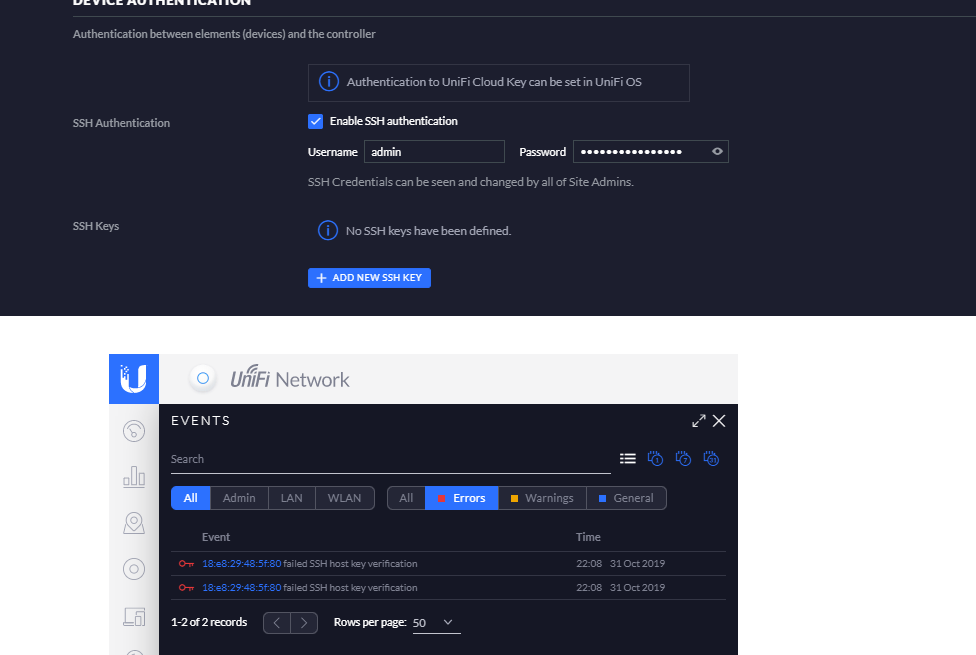Open the Map icon in the sidebar
This screenshot has width=976, height=655.
pos(134,523)
